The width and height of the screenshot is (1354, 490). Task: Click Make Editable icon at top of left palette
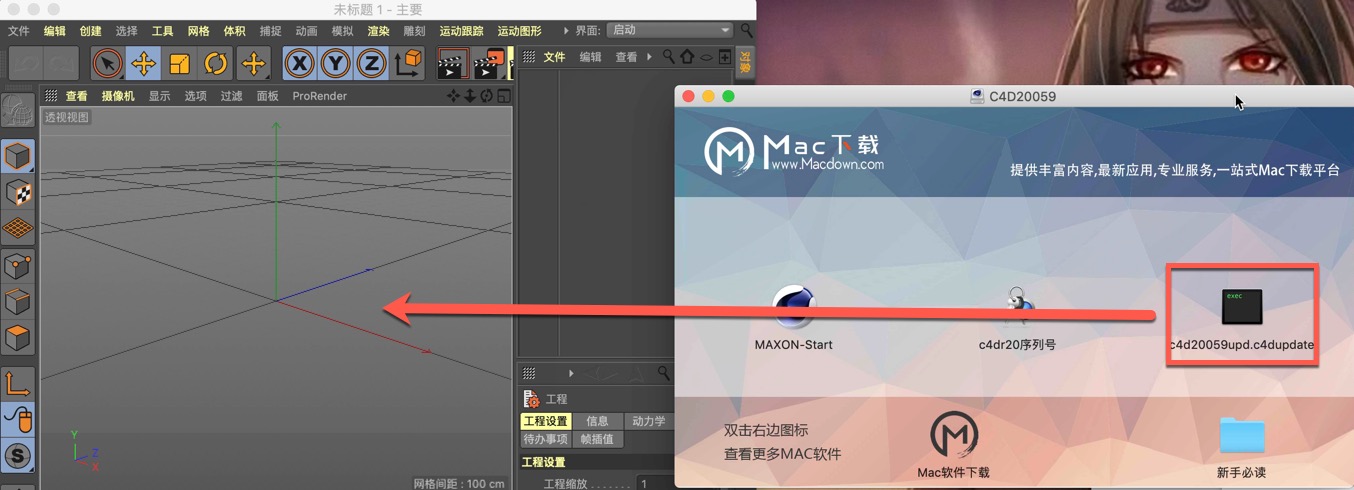pos(17,112)
